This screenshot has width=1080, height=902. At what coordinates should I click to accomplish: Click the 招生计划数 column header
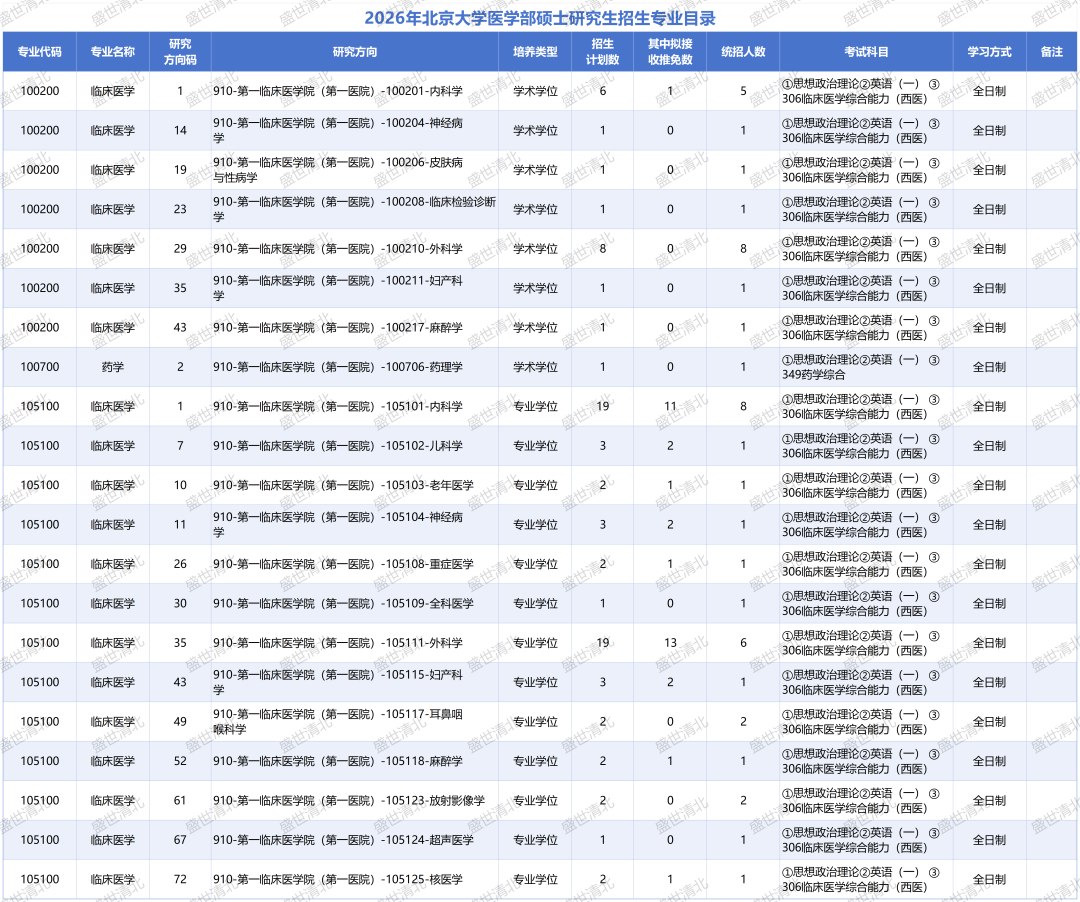pyautogui.click(x=603, y=52)
